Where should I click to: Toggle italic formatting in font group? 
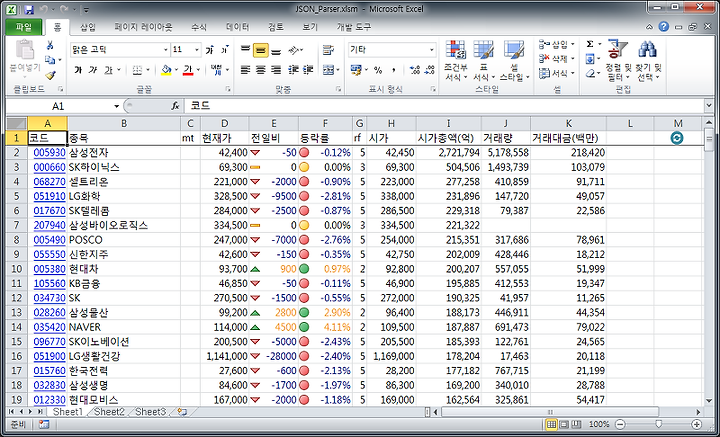pyautogui.click(x=93, y=70)
